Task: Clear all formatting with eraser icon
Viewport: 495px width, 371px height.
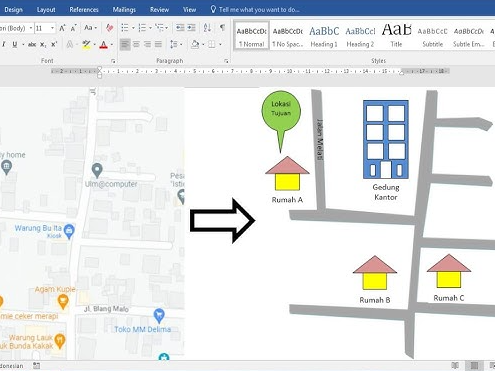Action: click(109, 28)
